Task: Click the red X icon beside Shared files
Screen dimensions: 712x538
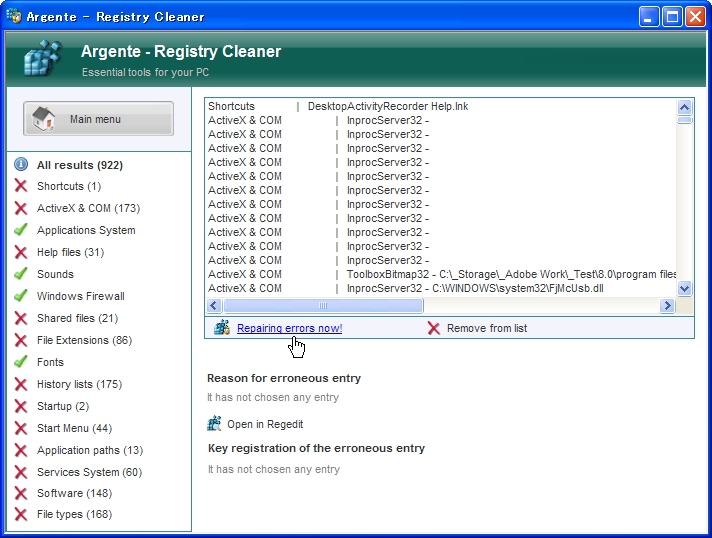Action: (21, 318)
